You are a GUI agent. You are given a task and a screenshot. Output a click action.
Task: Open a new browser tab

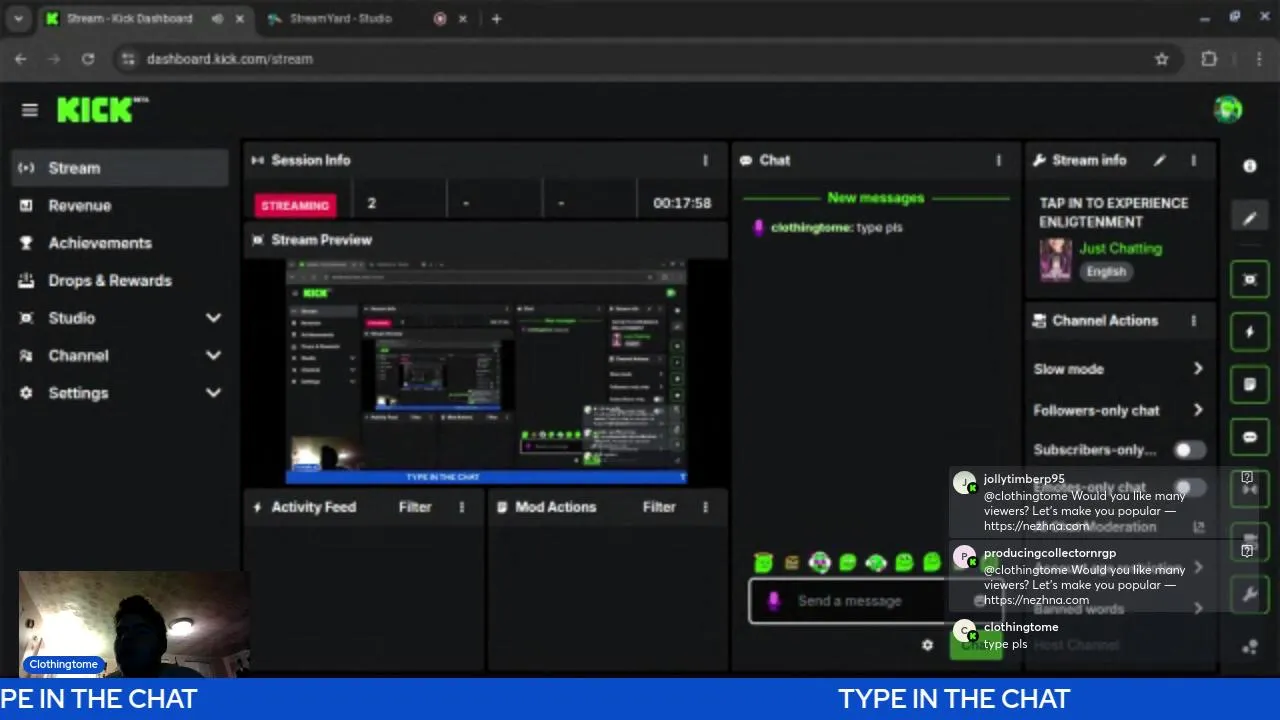coord(496,18)
